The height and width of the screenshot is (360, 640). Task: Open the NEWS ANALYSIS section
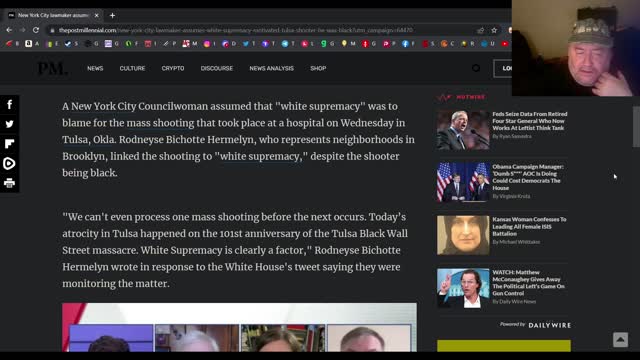coord(271,68)
